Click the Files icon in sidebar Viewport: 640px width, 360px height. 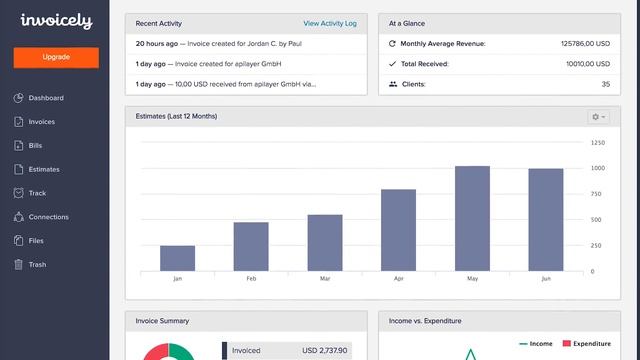(18, 240)
